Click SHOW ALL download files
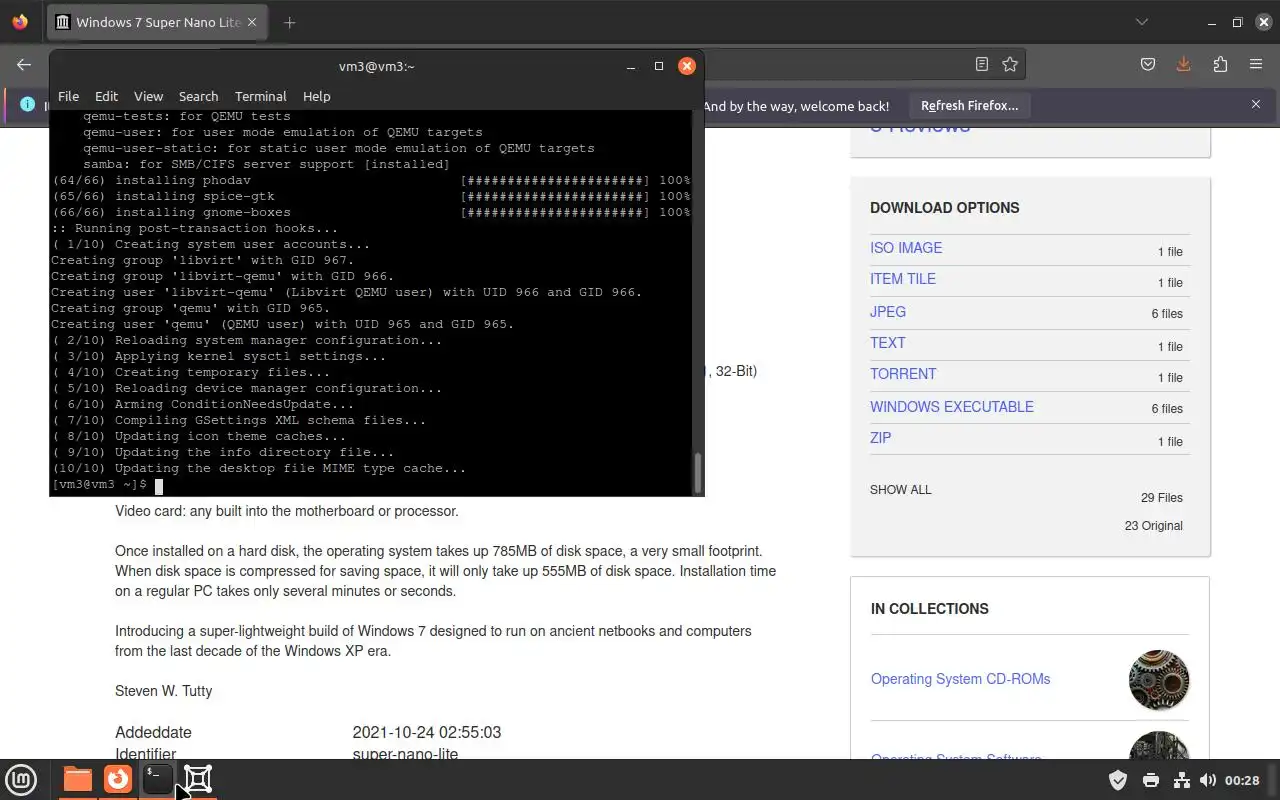This screenshot has height=800, width=1280. click(901, 490)
